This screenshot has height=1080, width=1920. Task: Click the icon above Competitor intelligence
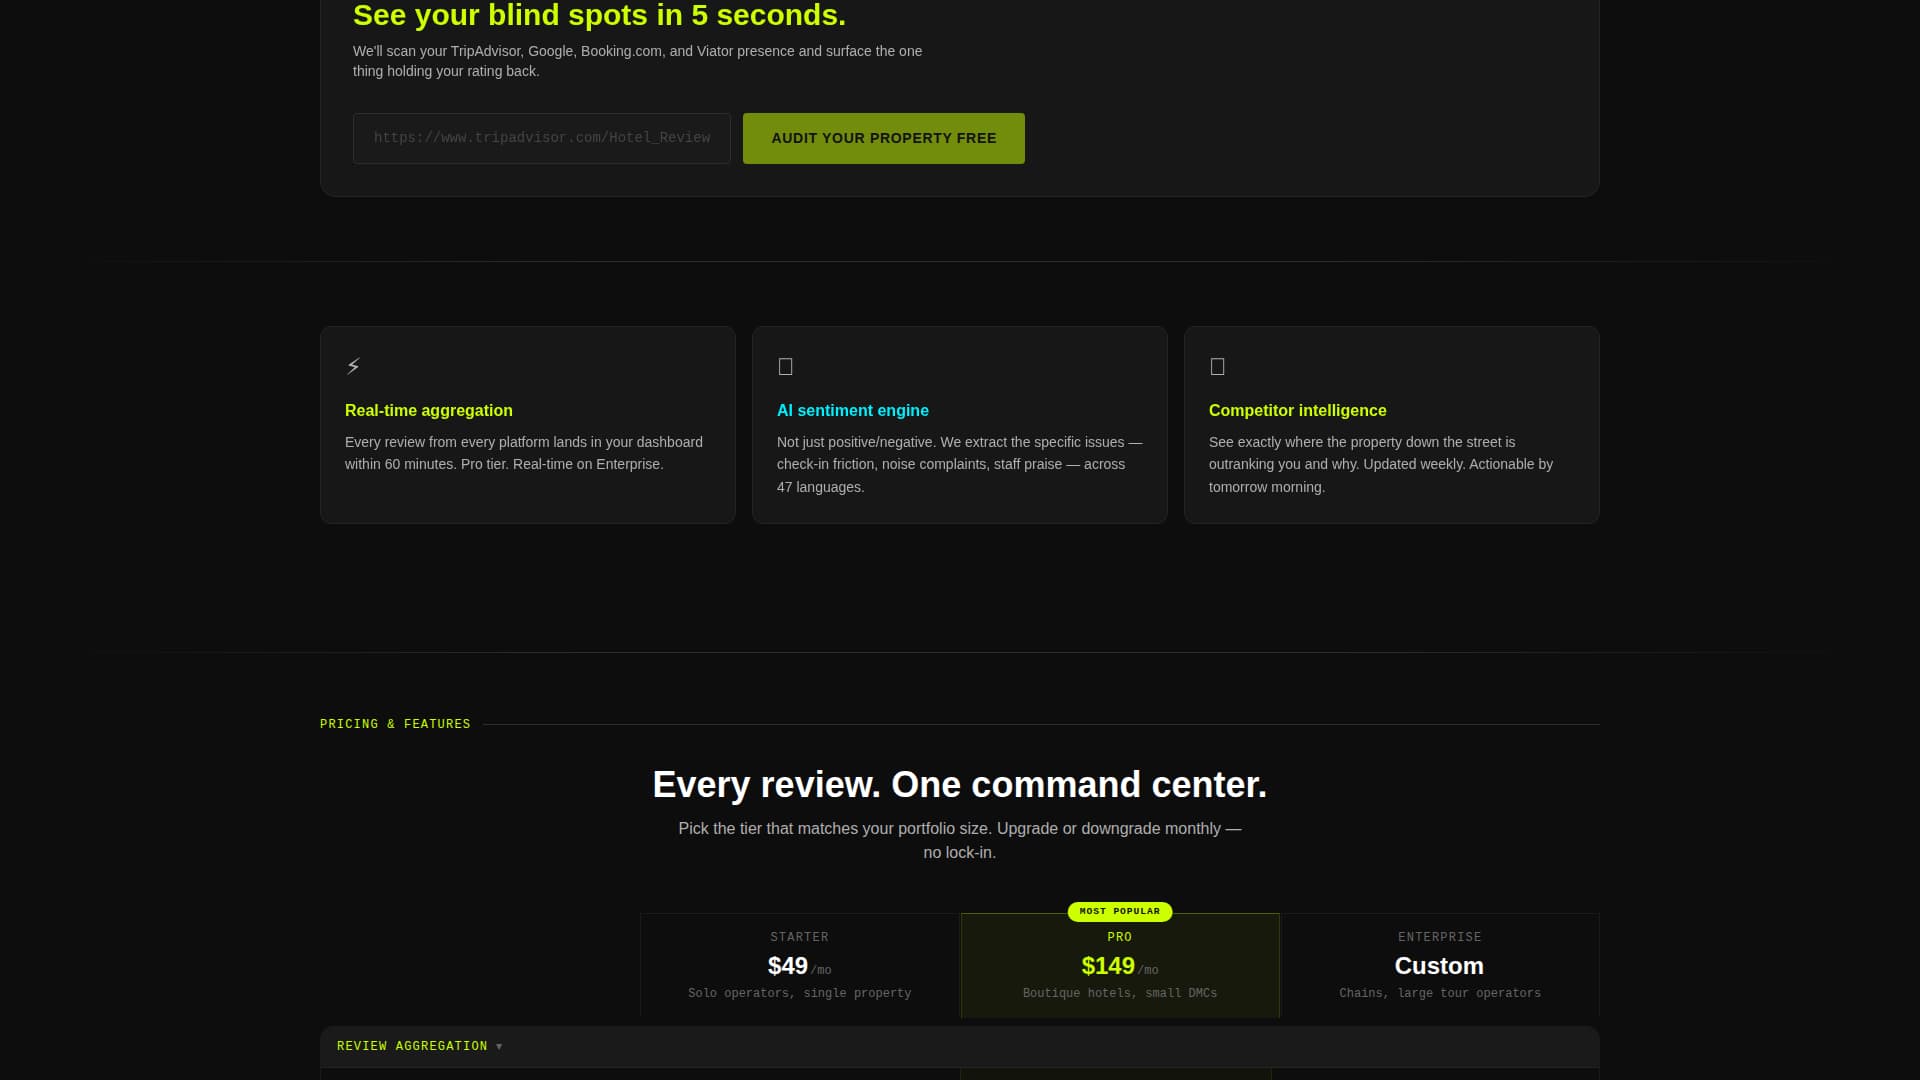point(1217,366)
